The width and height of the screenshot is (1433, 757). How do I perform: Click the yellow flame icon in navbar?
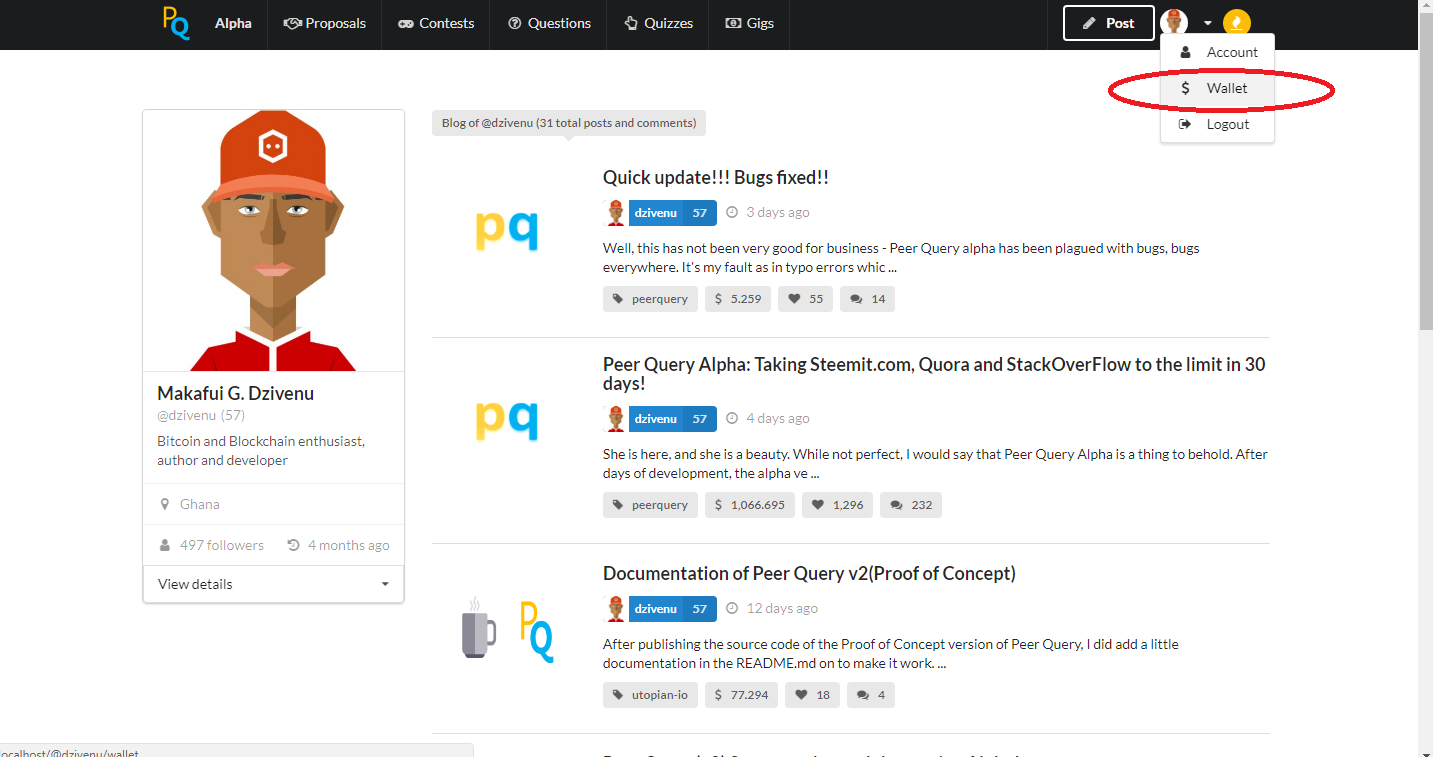pos(1237,23)
